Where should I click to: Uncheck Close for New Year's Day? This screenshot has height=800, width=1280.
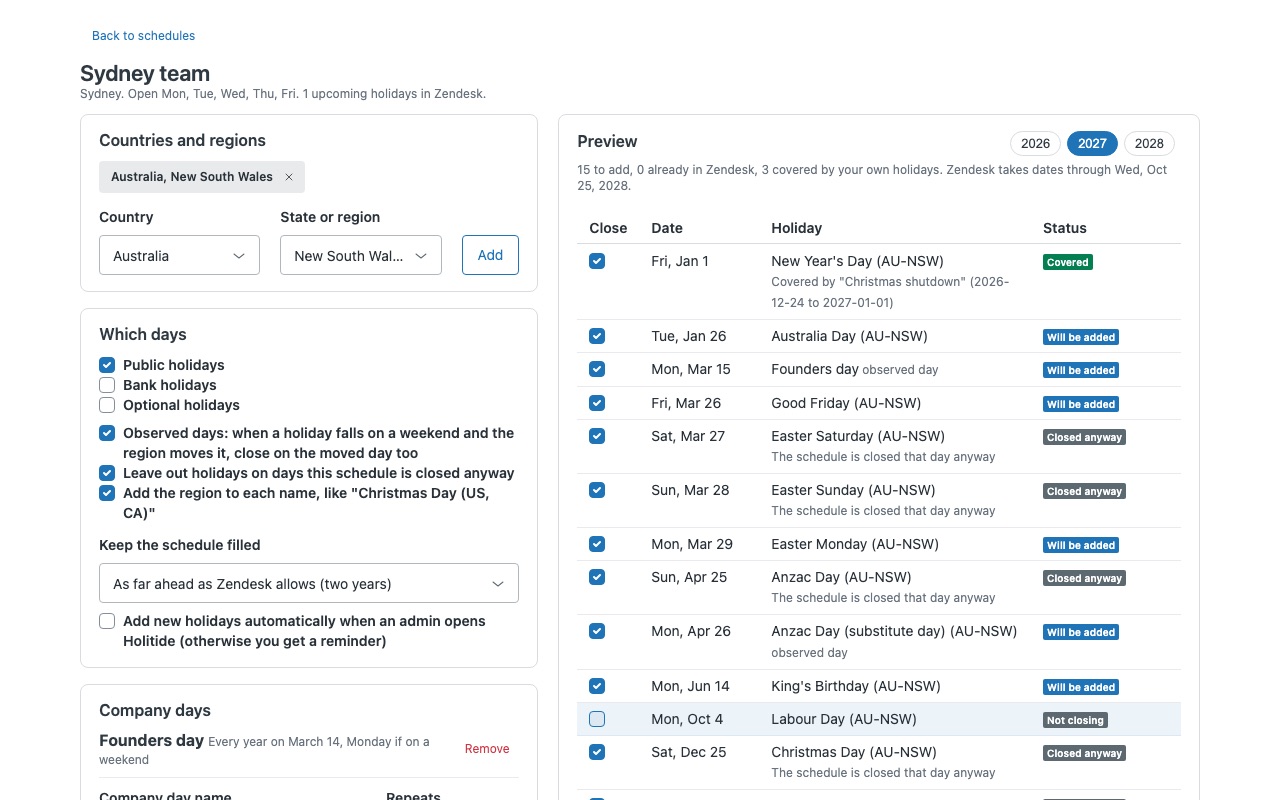(597, 261)
